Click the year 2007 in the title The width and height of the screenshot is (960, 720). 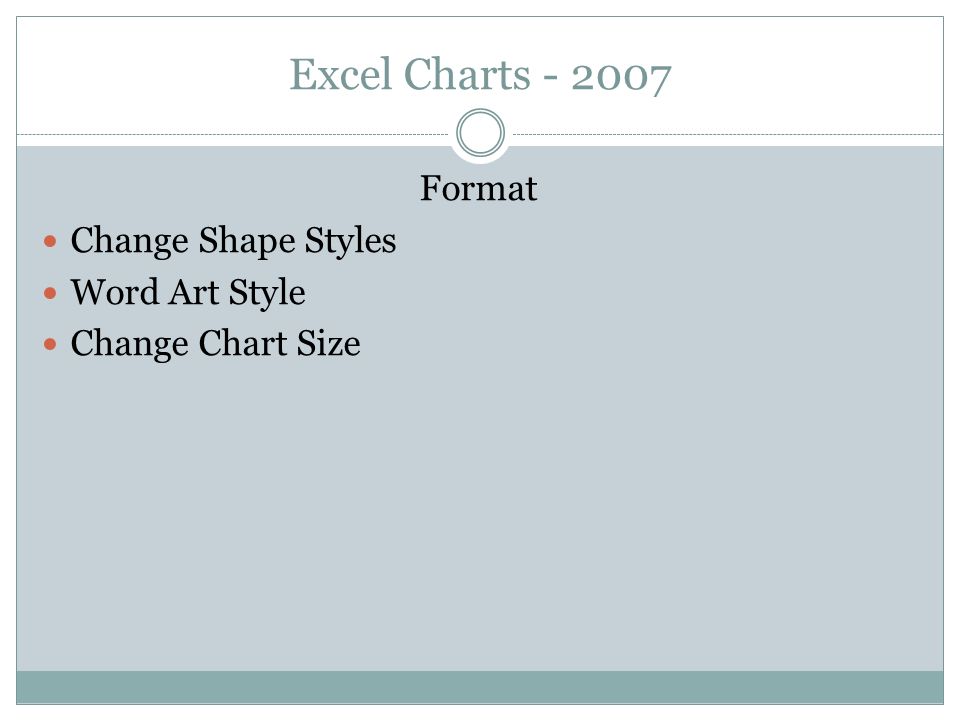(621, 77)
